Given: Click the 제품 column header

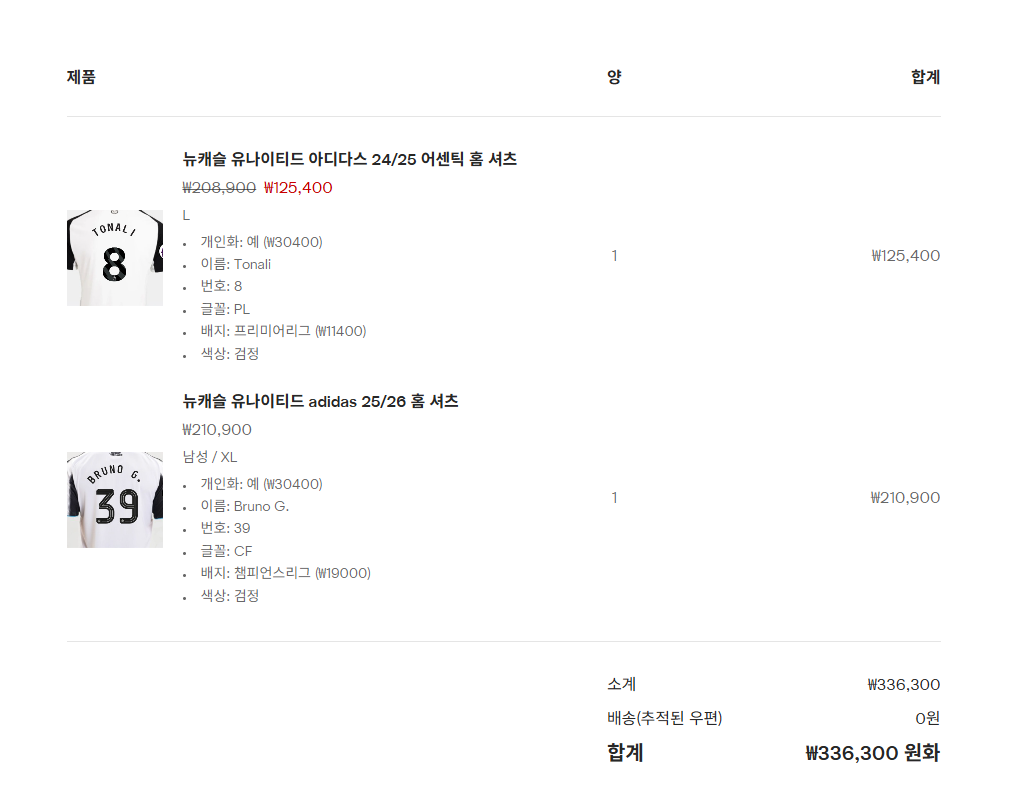Looking at the screenshot, I should coord(81,77).
